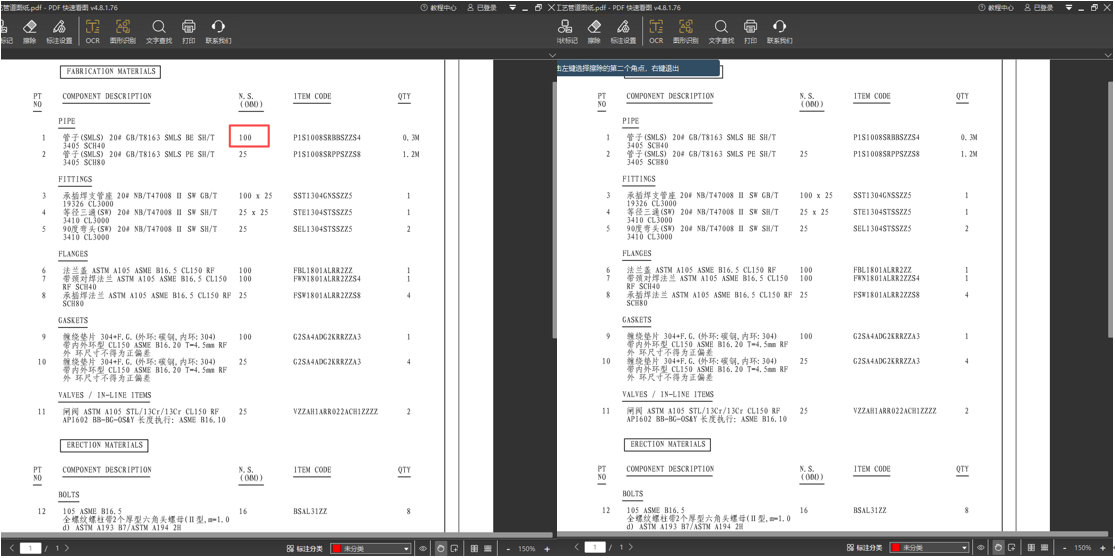Open Tutorial Center in left window title bar

439,7
